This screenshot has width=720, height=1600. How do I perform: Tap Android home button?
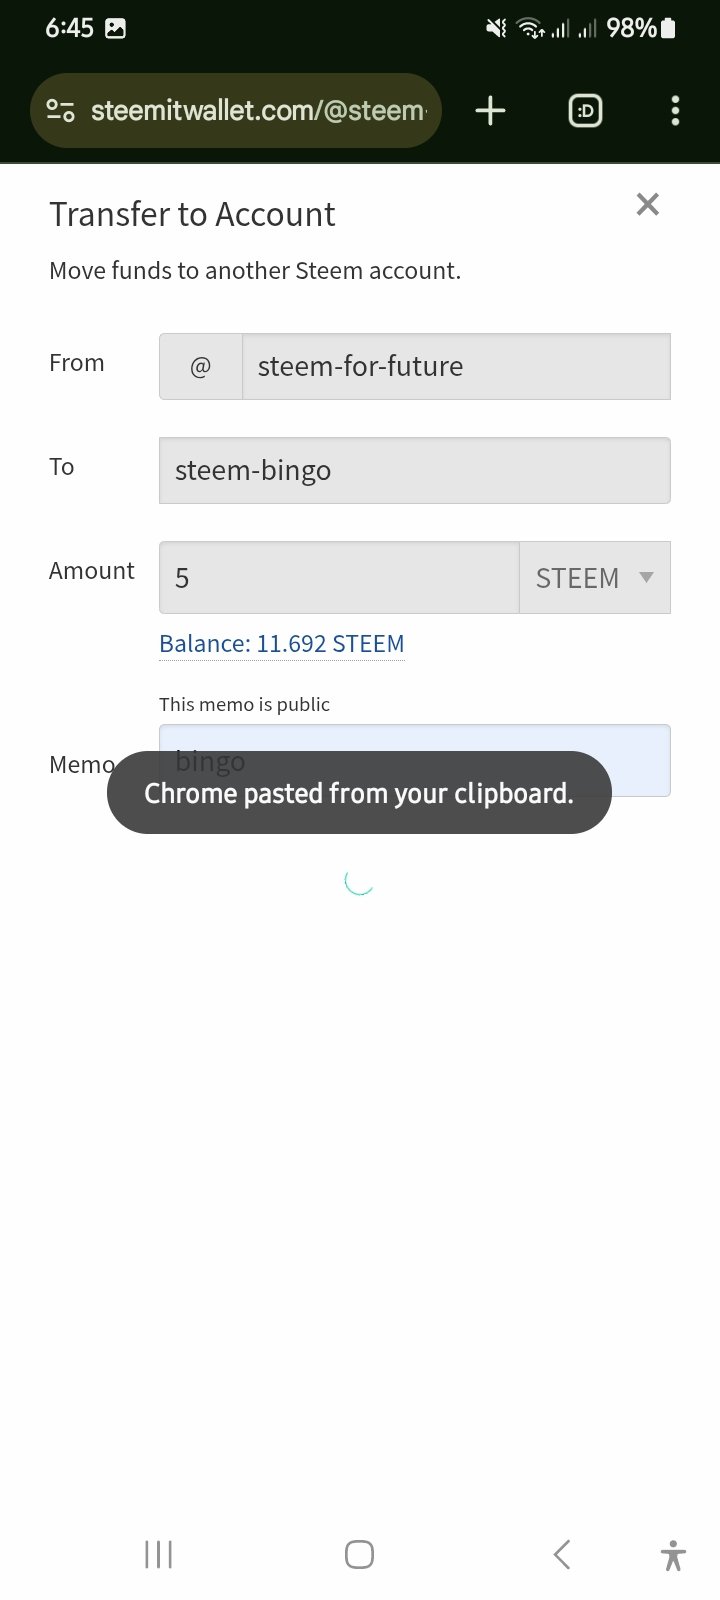pos(359,1554)
